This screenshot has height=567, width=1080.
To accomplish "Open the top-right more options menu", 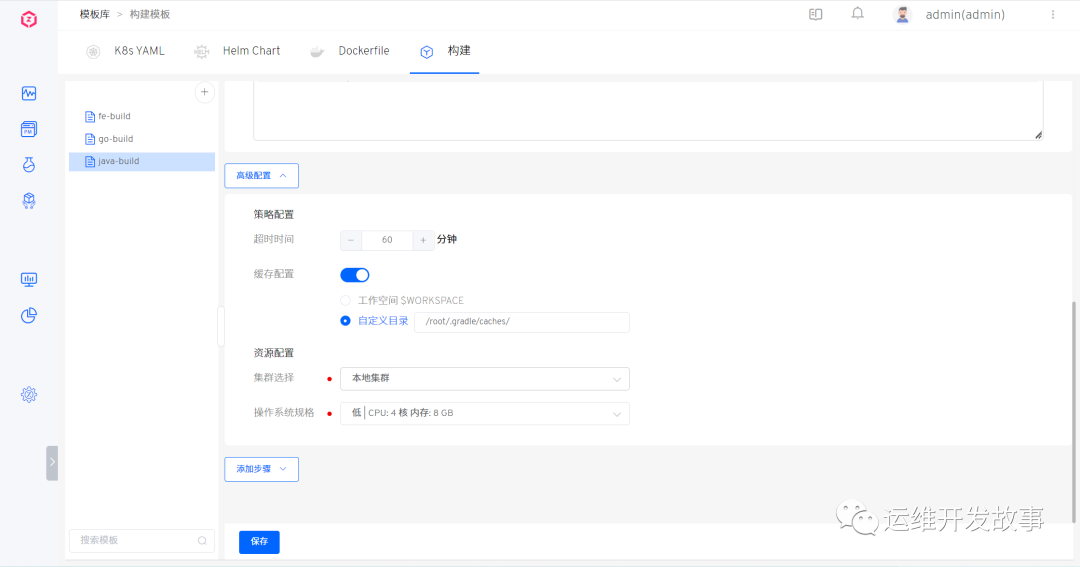I will (x=1053, y=14).
